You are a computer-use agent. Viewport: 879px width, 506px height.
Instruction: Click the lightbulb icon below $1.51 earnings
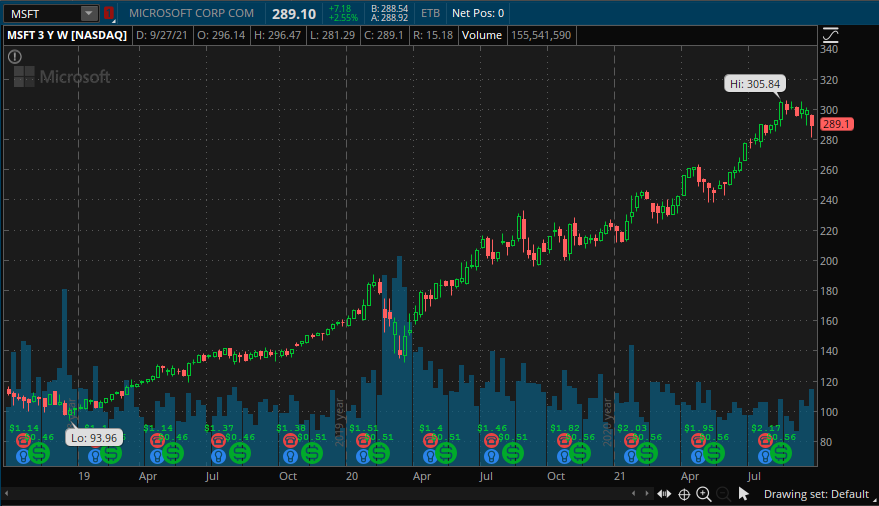(x=363, y=456)
